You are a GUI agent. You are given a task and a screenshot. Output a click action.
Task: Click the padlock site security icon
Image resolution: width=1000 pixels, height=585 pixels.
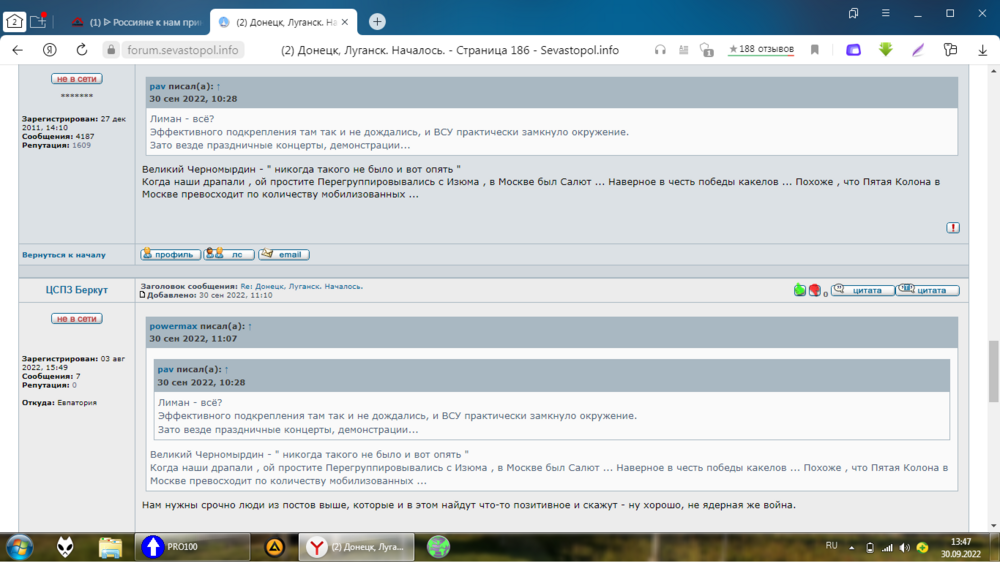coord(111,50)
